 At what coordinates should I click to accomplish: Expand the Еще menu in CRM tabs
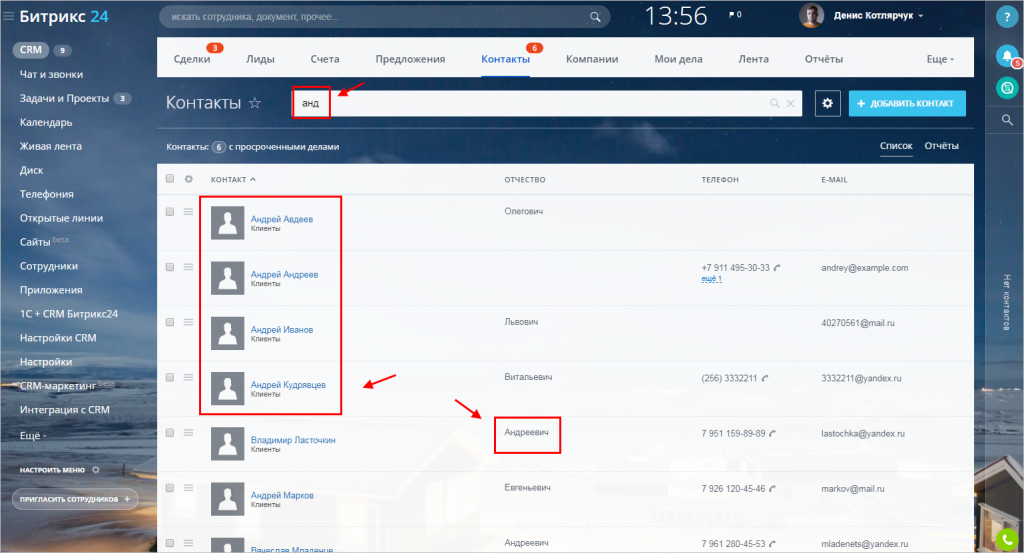pos(940,59)
